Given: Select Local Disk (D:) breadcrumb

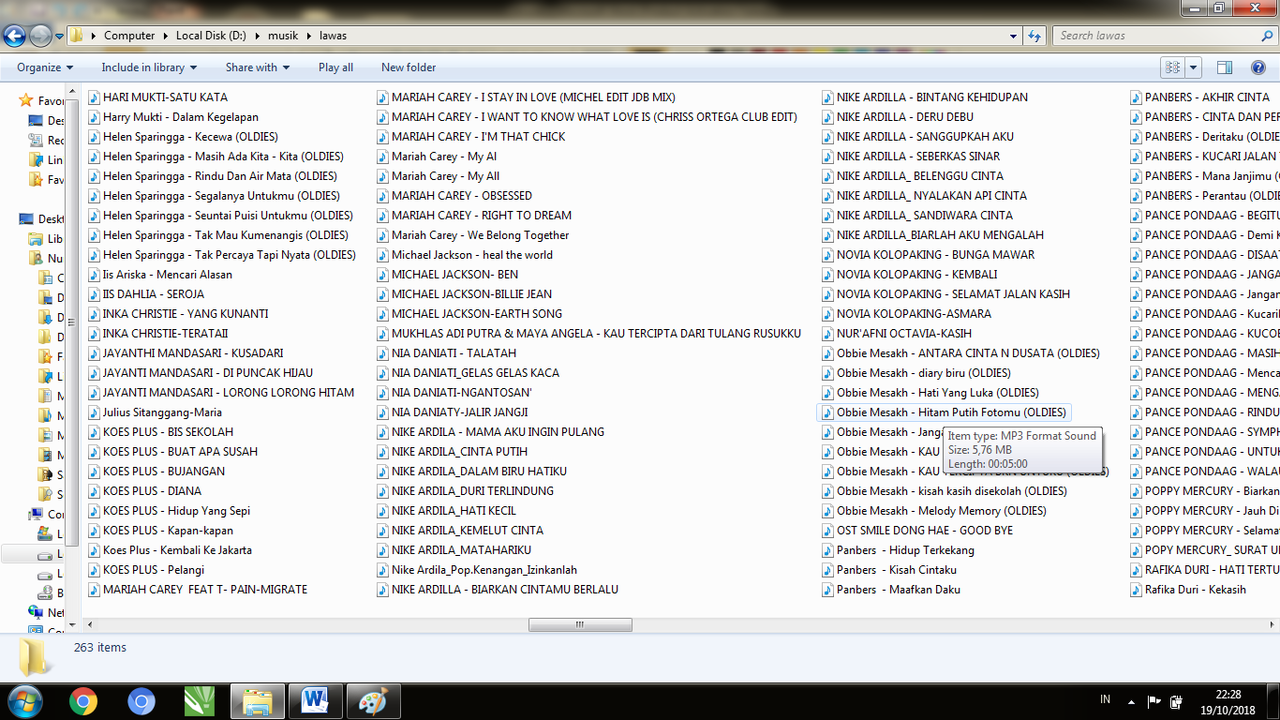Looking at the screenshot, I should pos(211,35).
